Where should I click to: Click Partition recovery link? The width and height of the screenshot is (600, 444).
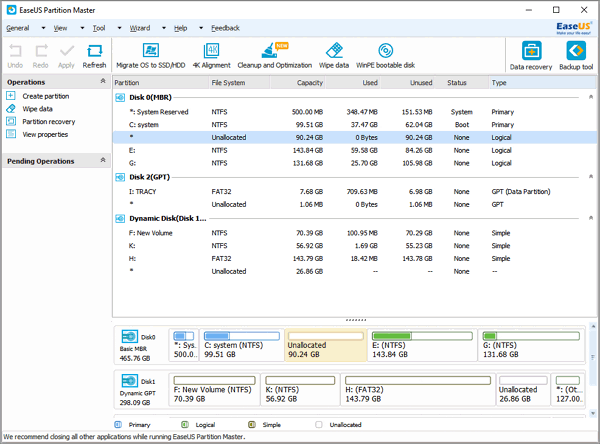coord(49,122)
